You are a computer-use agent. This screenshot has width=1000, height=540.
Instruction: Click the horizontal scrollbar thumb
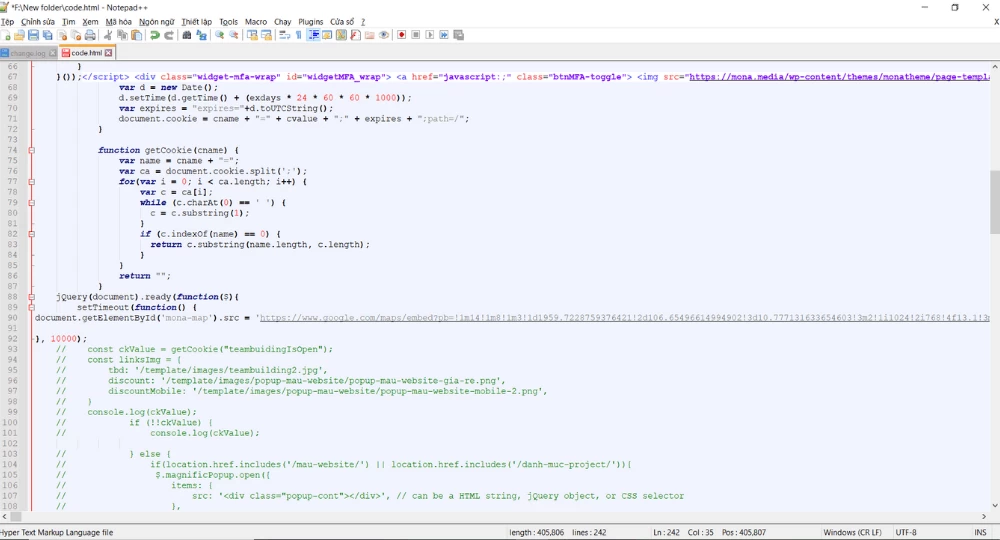[16, 516]
